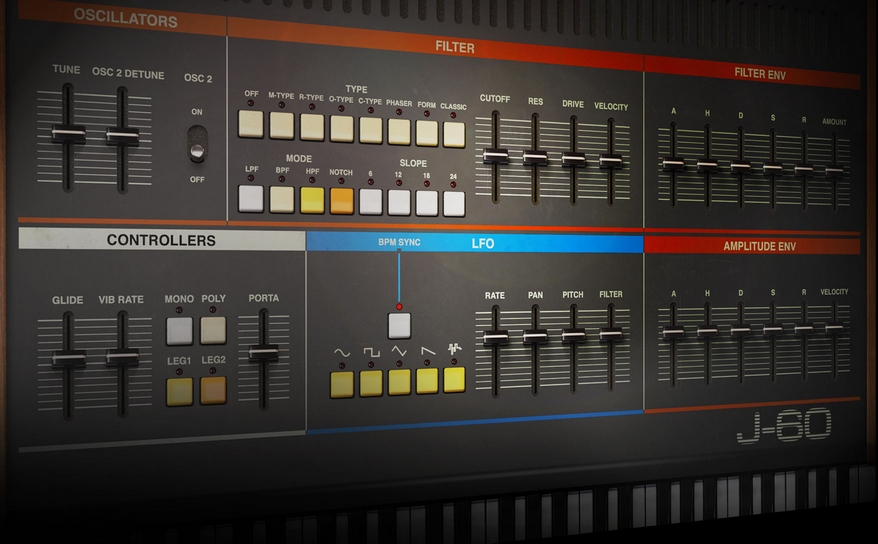Enable LEG1 legato mode

point(179,392)
